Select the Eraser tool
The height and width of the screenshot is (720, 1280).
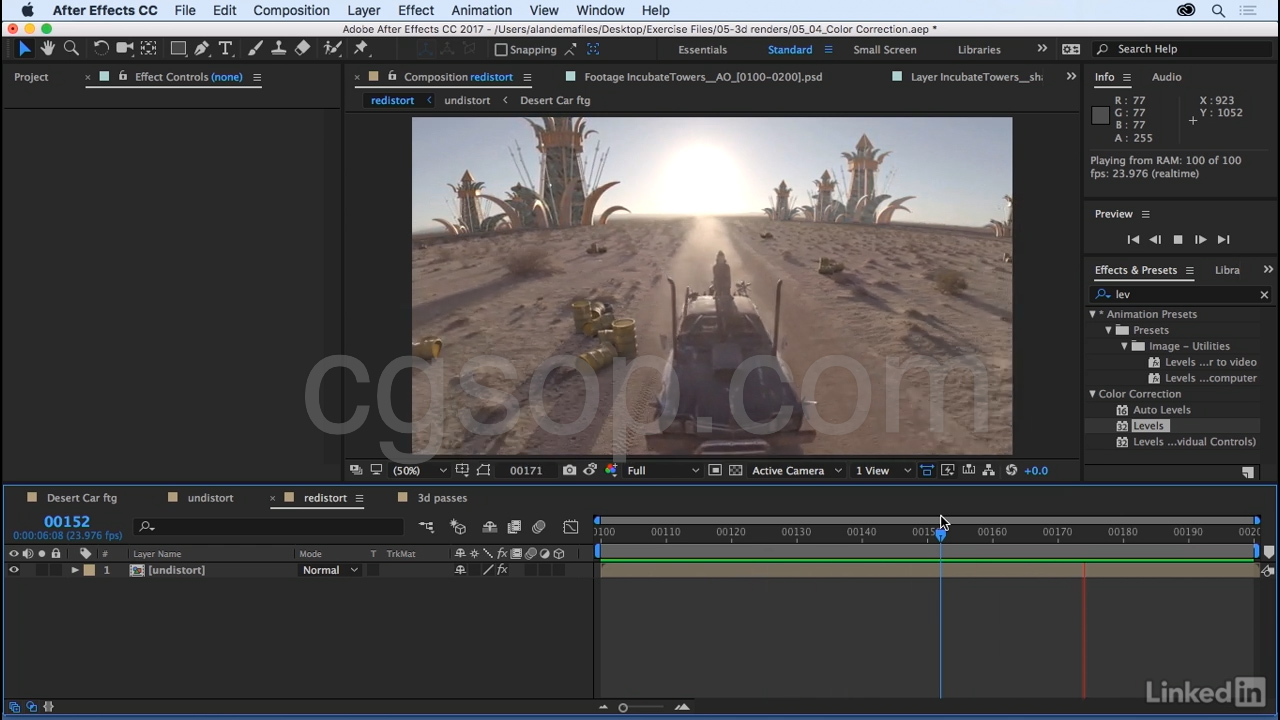(302, 48)
